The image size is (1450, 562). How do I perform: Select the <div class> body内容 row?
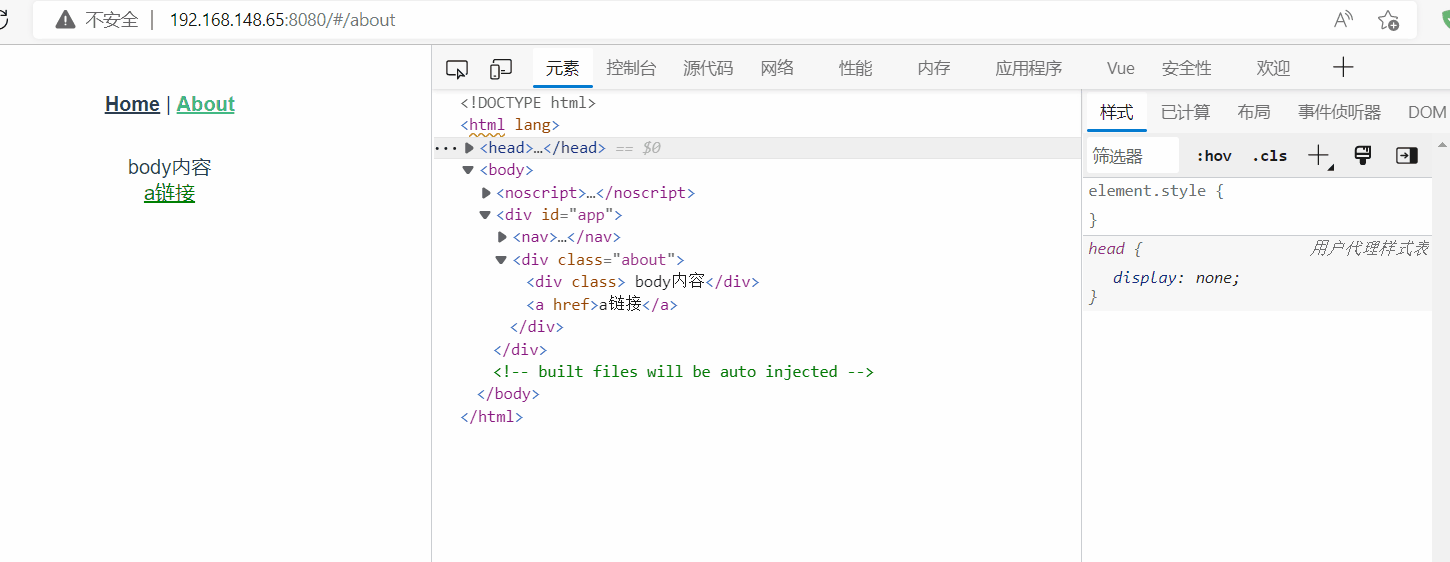[643, 282]
